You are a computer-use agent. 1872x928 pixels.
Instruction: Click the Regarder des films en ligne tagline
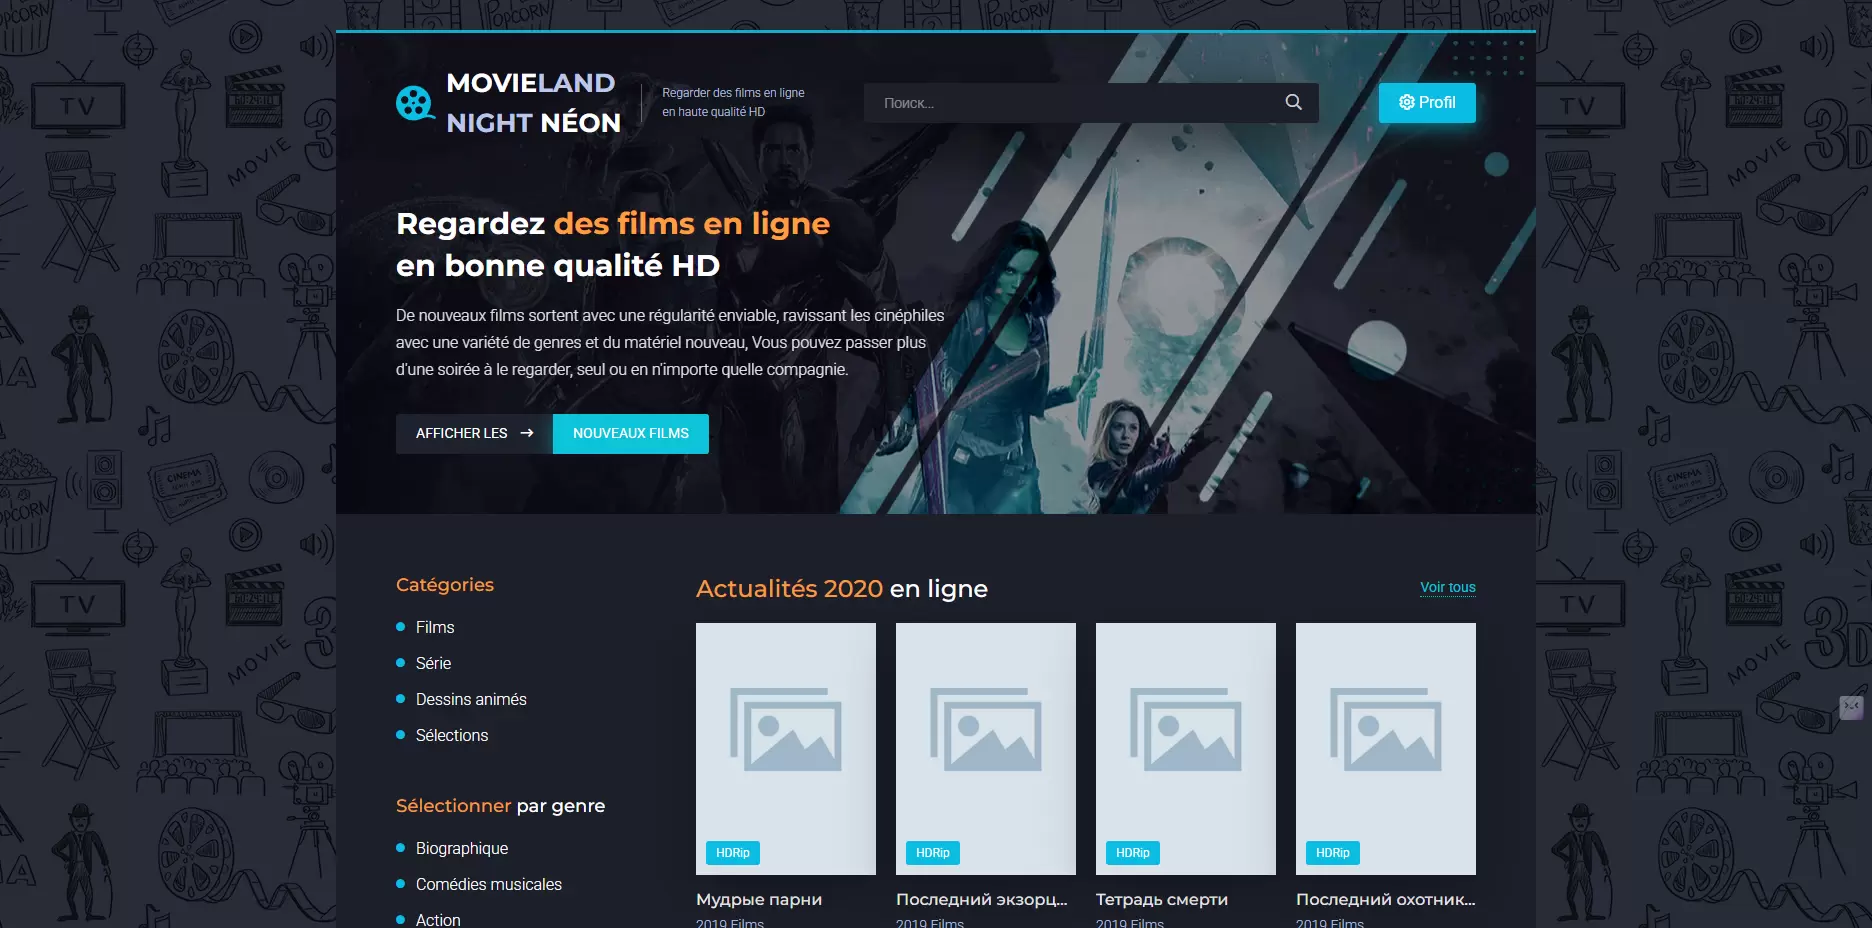[x=733, y=102]
